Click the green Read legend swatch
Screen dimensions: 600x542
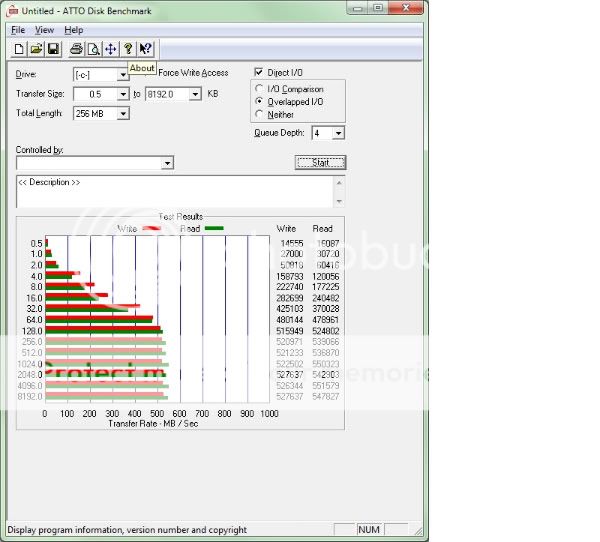(x=214, y=229)
